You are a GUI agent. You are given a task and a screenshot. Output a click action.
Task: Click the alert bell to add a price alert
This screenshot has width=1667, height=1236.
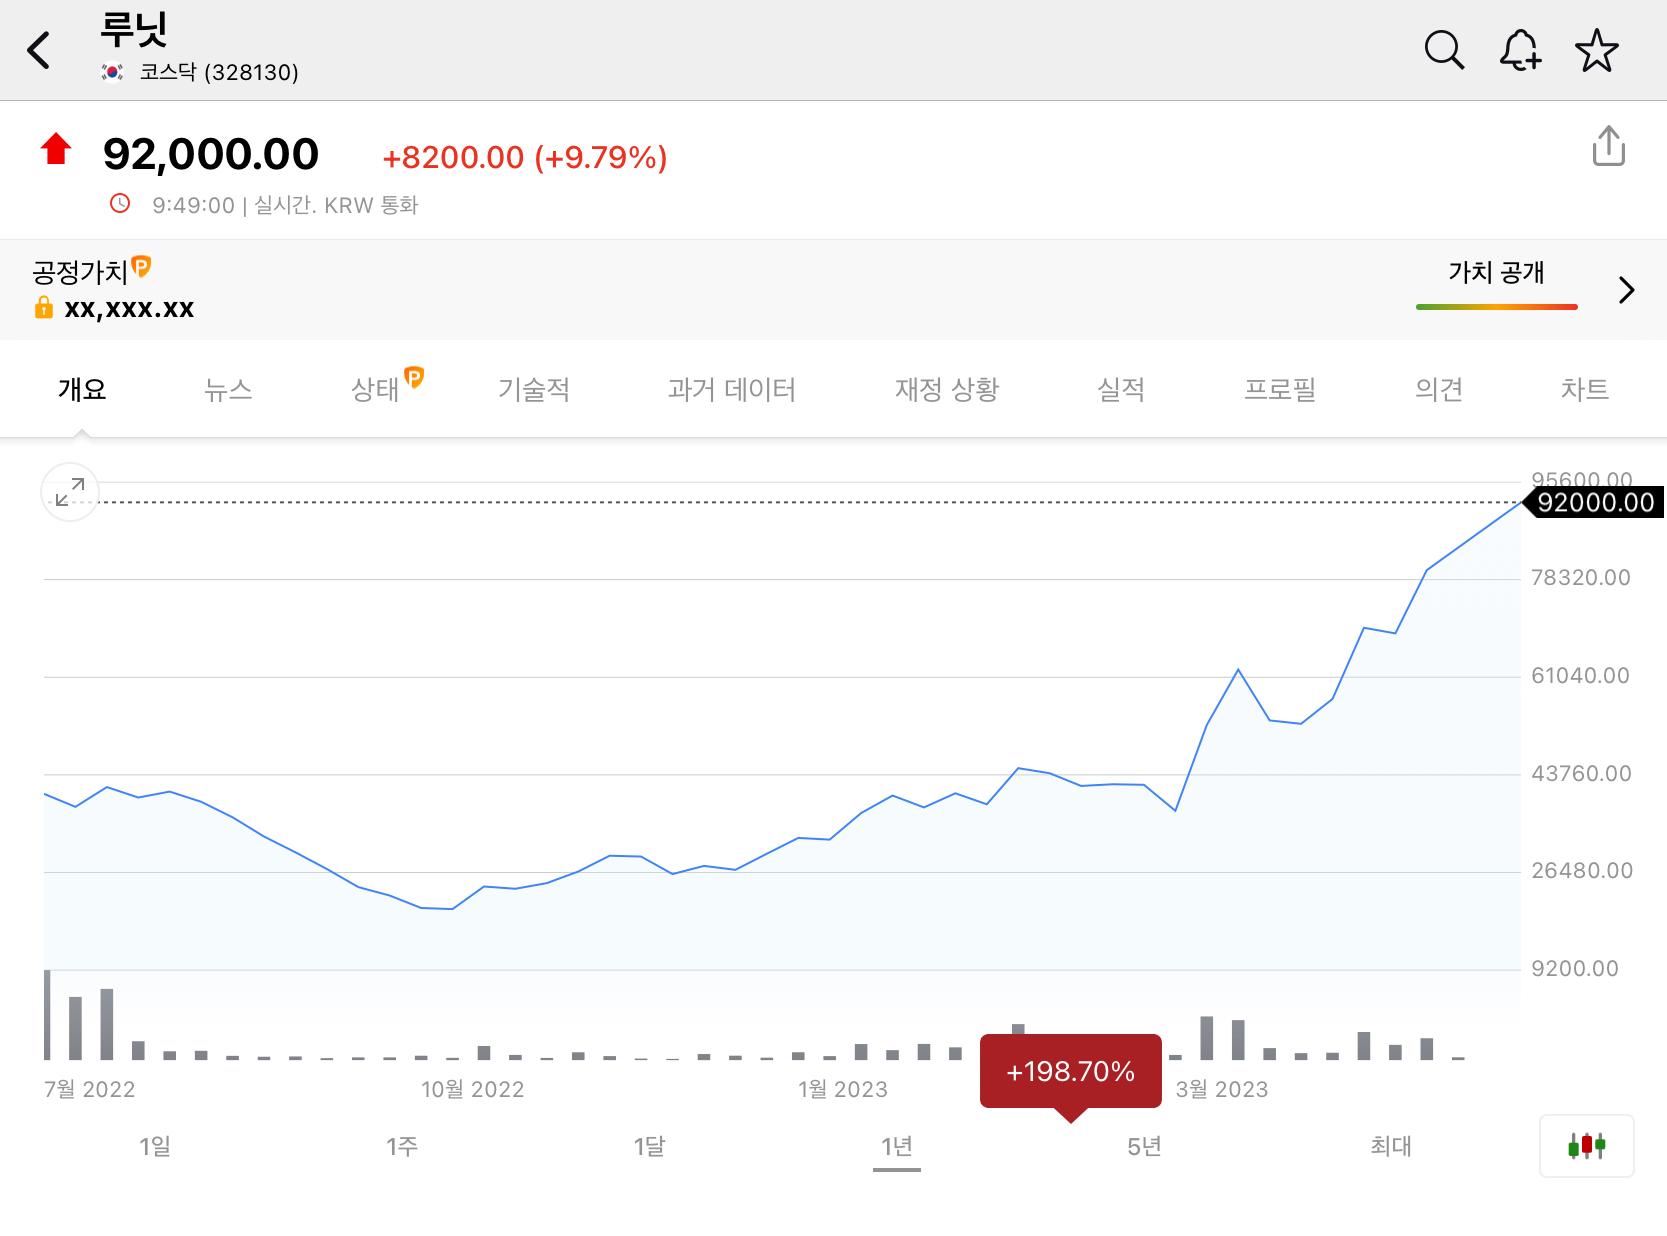pyautogui.click(x=1520, y=49)
